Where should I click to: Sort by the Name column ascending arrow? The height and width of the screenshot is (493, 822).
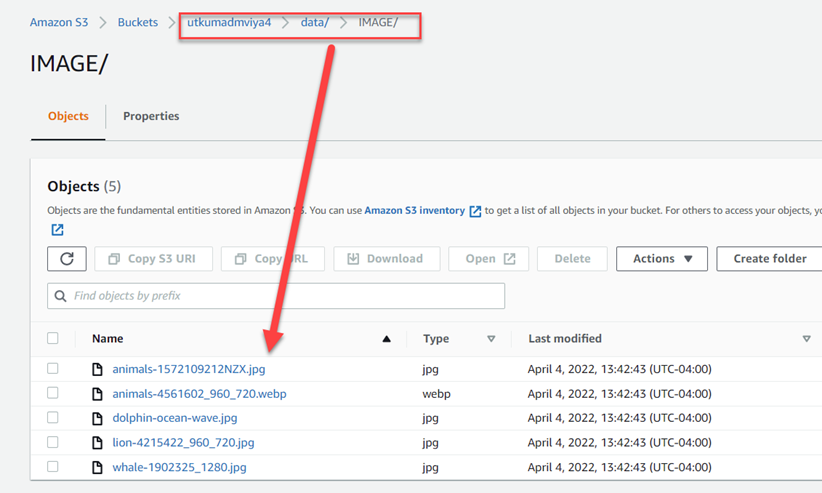tap(386, 339)
